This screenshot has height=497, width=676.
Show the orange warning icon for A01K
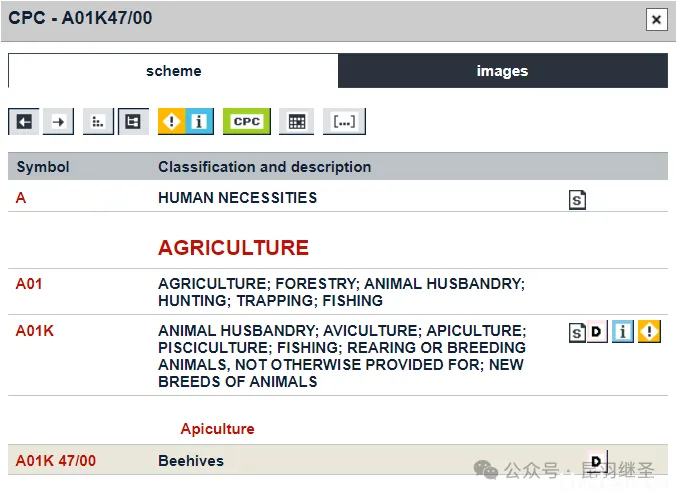tap(650, 332)
